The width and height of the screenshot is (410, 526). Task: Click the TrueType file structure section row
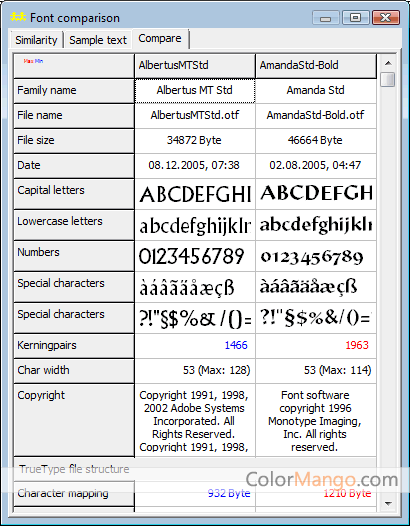(195, 469)
